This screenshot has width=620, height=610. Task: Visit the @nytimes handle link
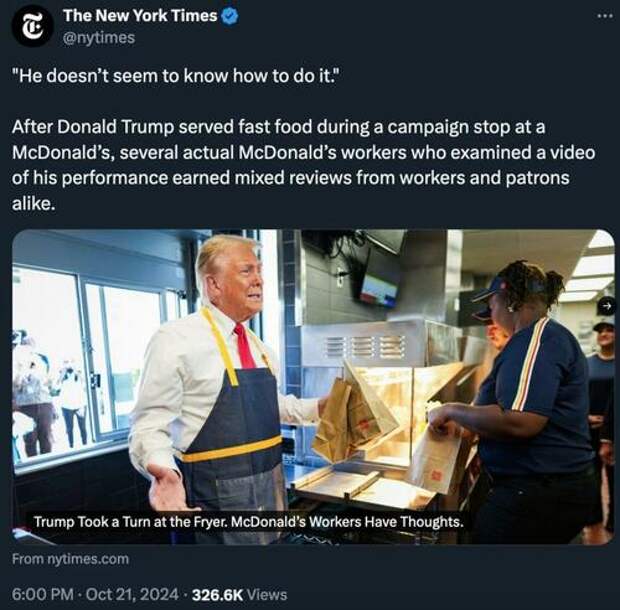click(x=99, y=38)
